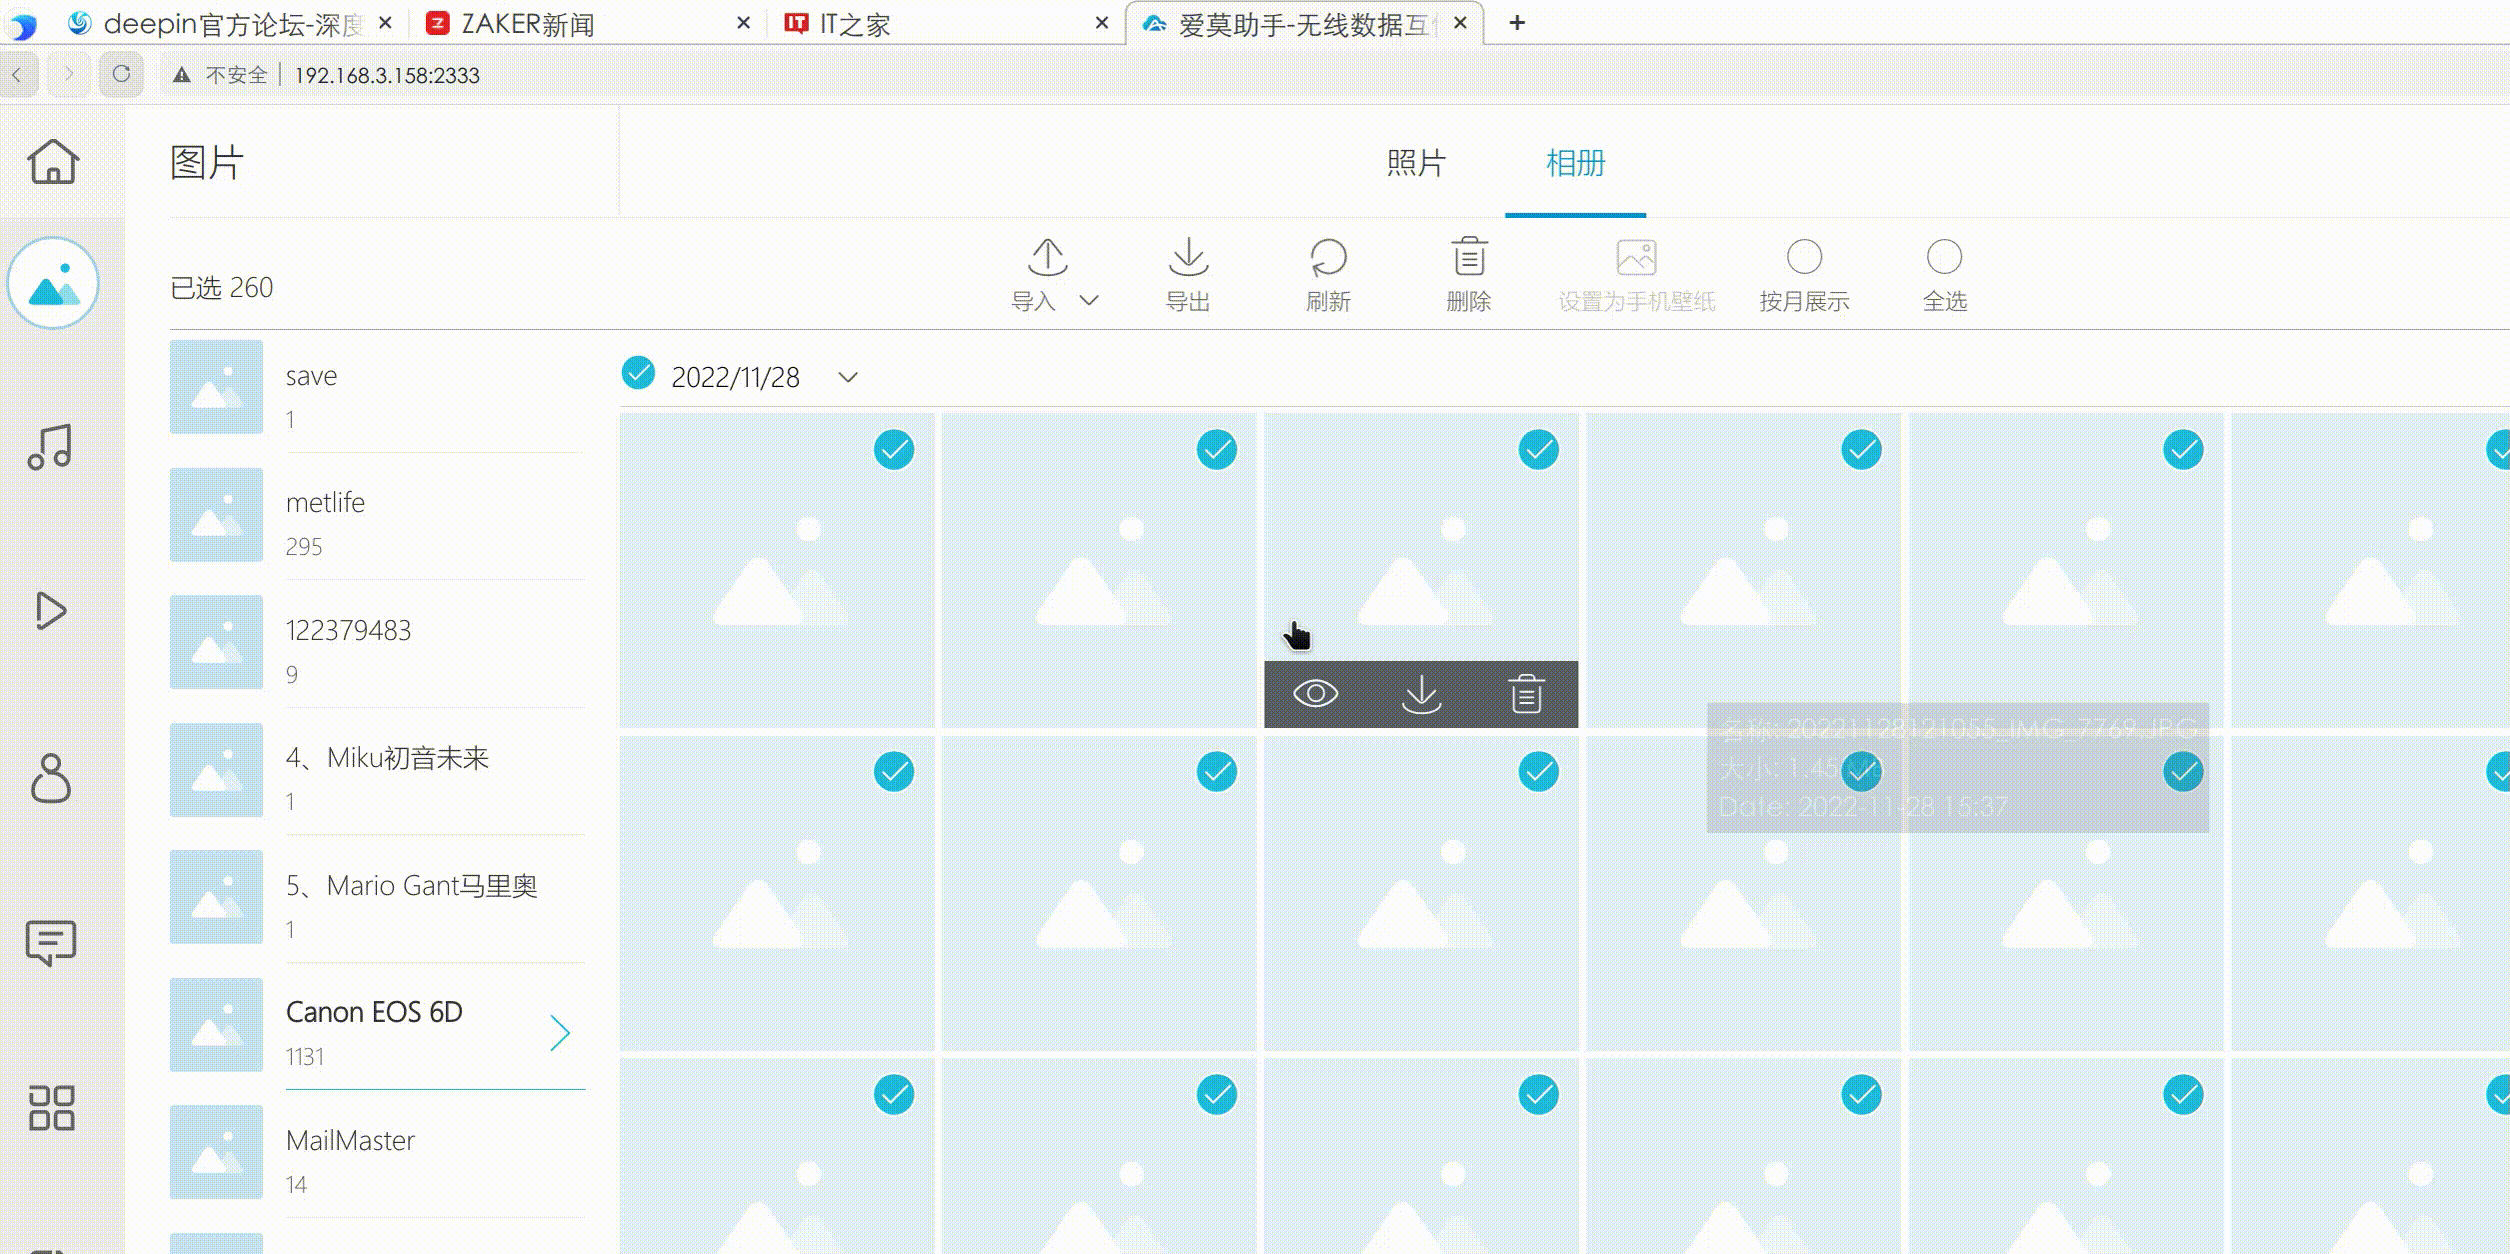The image size is (2510, 1254).
Task: Deselect the 2022/11/28 date group checkbox
Action: click(638, 374)
